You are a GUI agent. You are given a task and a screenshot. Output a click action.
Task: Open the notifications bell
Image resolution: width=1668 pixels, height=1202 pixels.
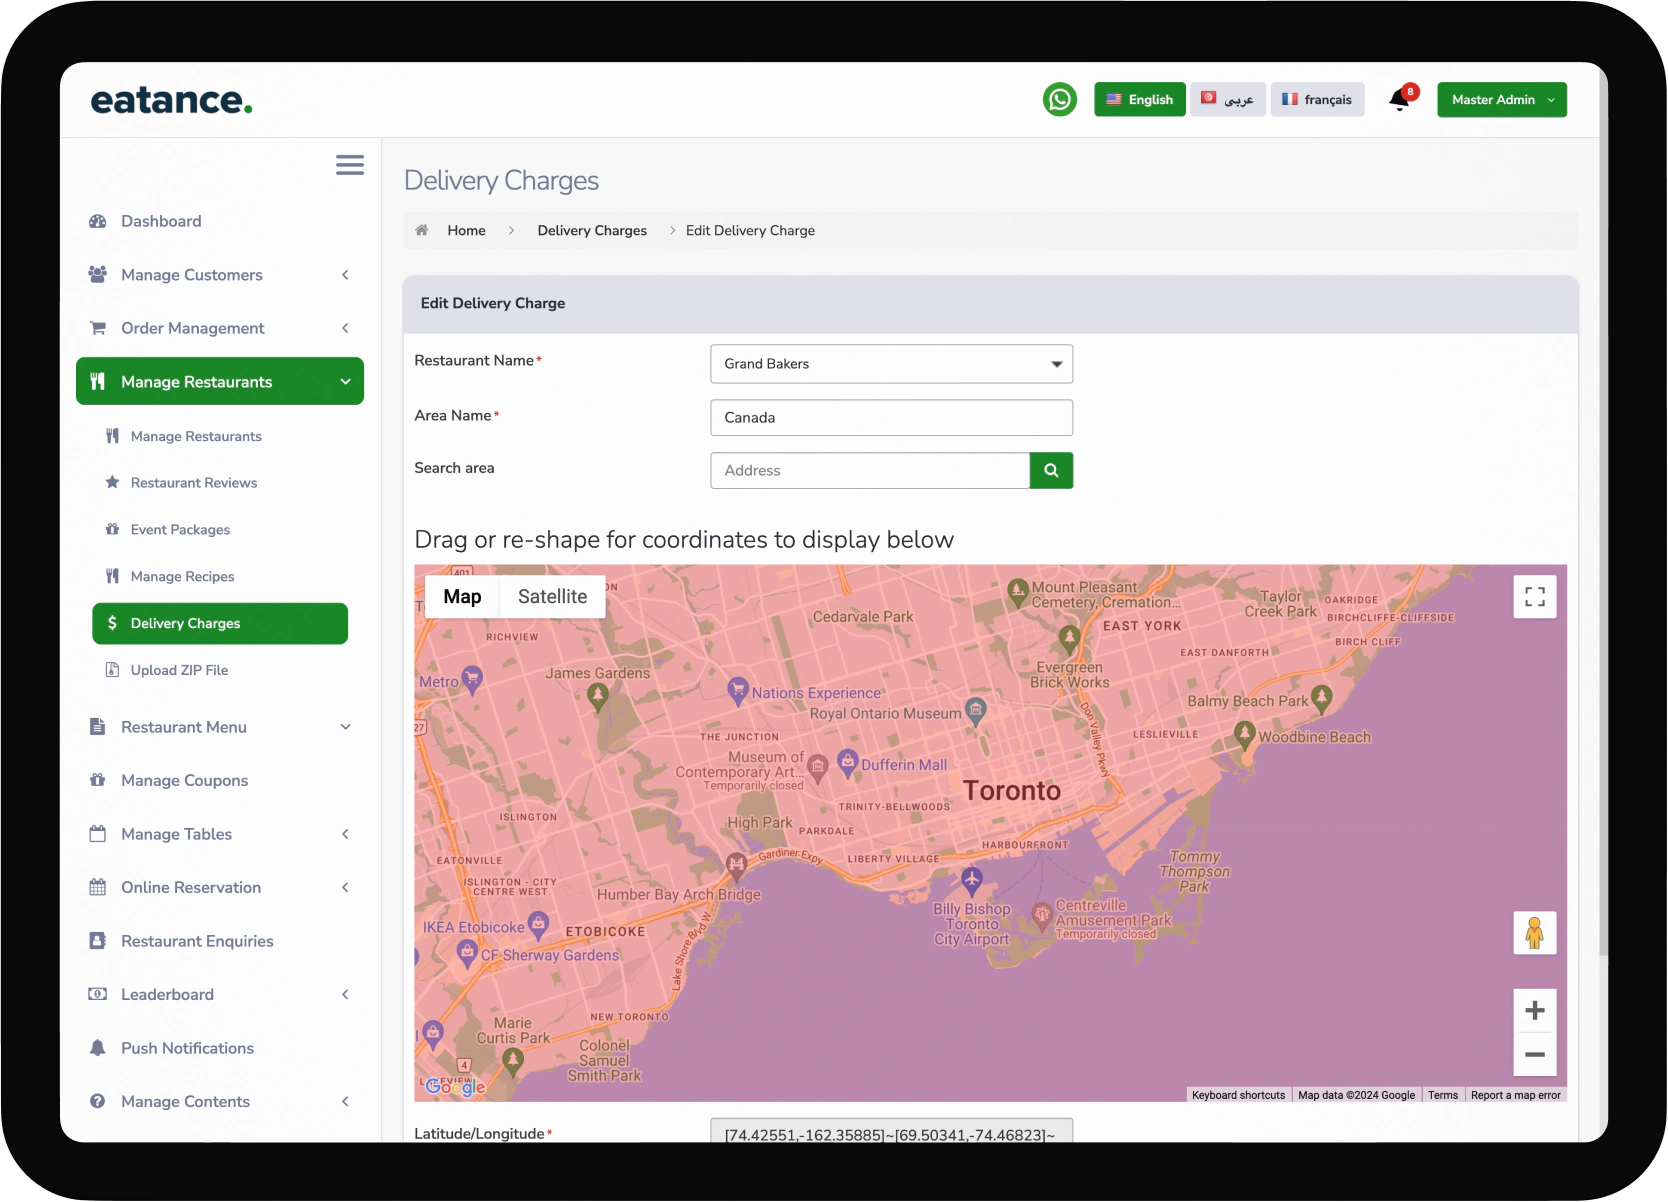pos(1400,99)
